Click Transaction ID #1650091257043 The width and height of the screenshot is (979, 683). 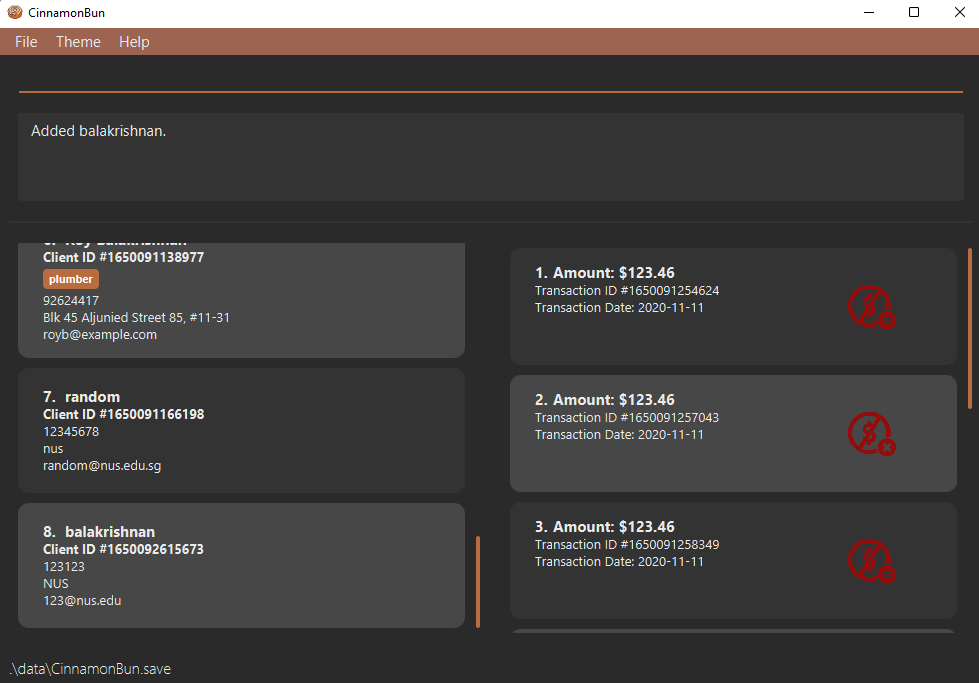pos(627,417)
